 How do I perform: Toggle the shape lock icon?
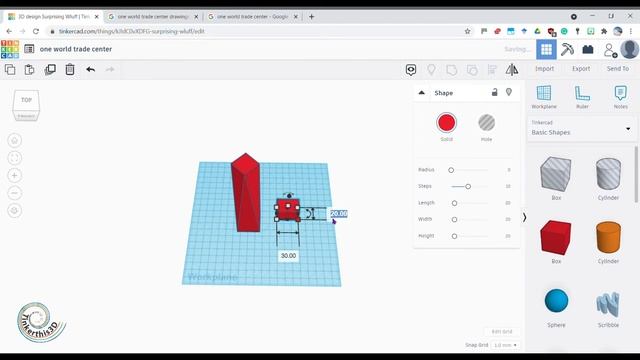click(495, 92)
